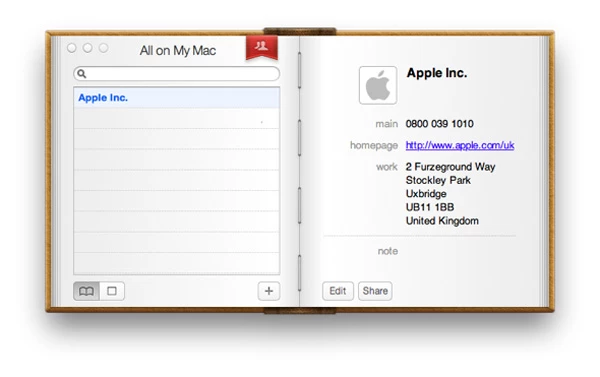Viewport: 600px width, 377px height.
Task: Click the 'UB11 1BB' postcode
Action: click(430, 207)
